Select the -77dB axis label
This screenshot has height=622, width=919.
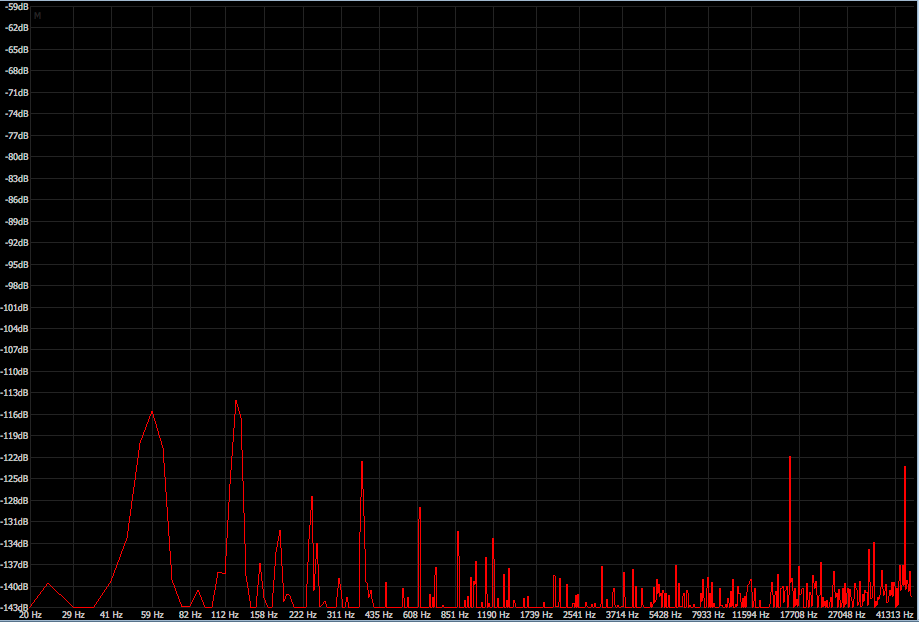(x=15, y=135)
